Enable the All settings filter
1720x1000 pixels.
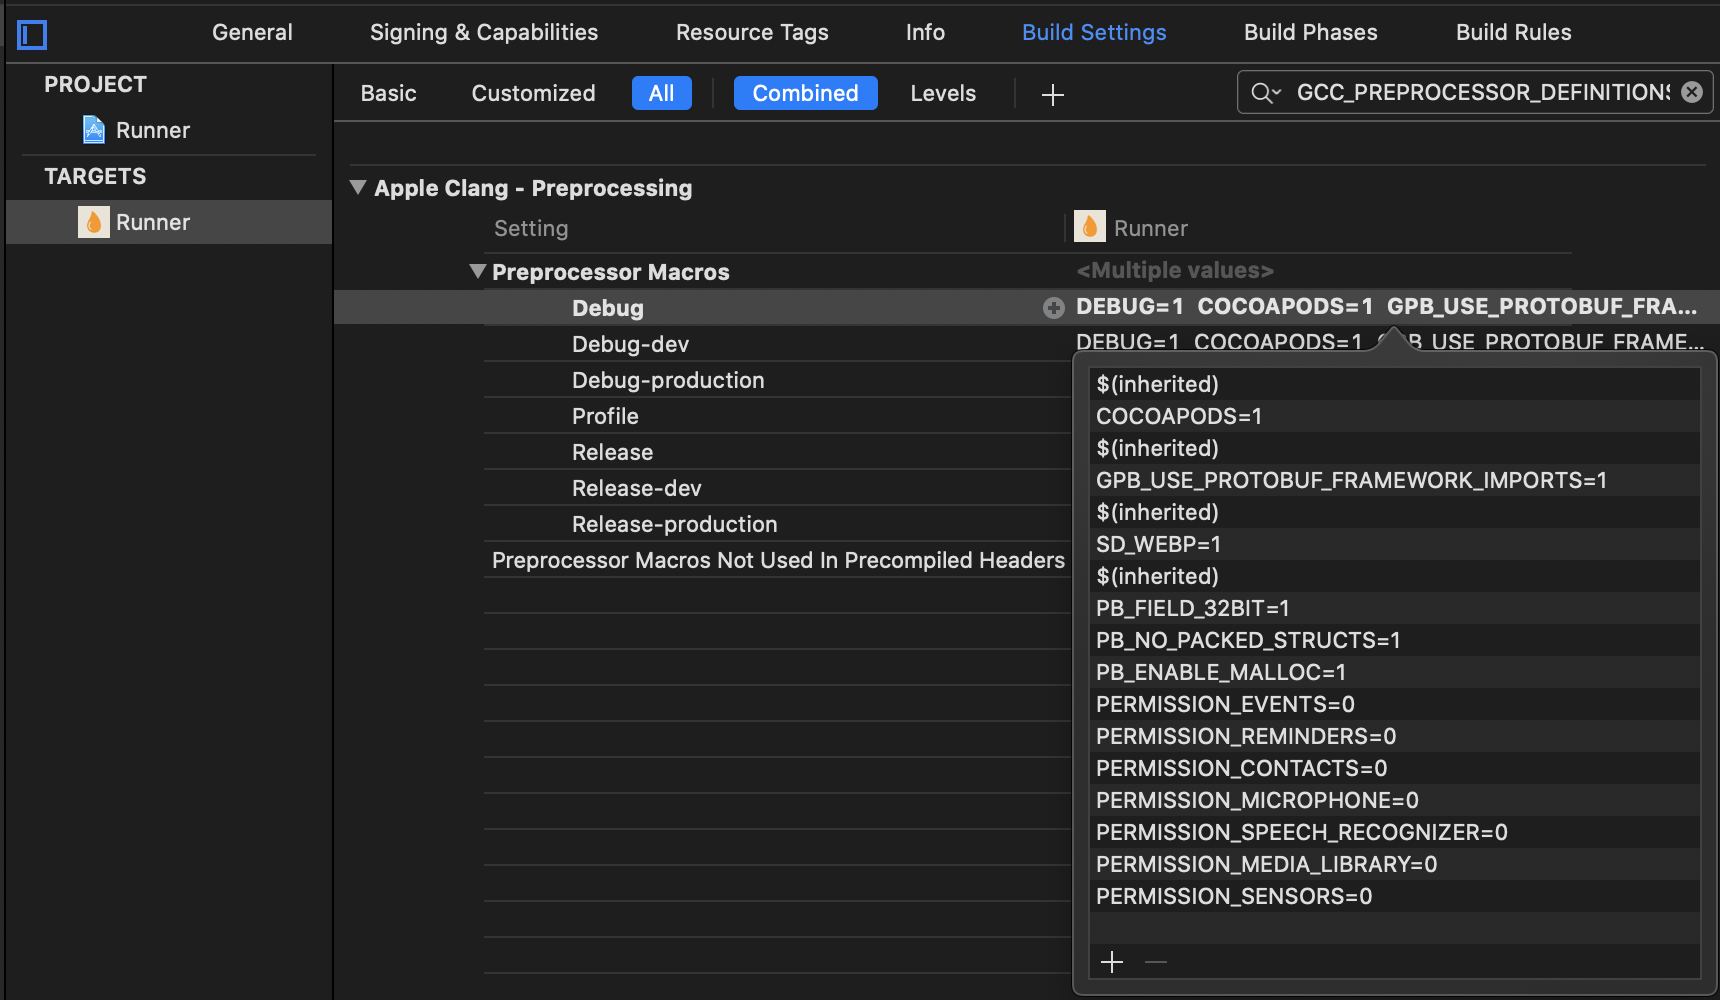pyautogui.click(x=661, y=92)
